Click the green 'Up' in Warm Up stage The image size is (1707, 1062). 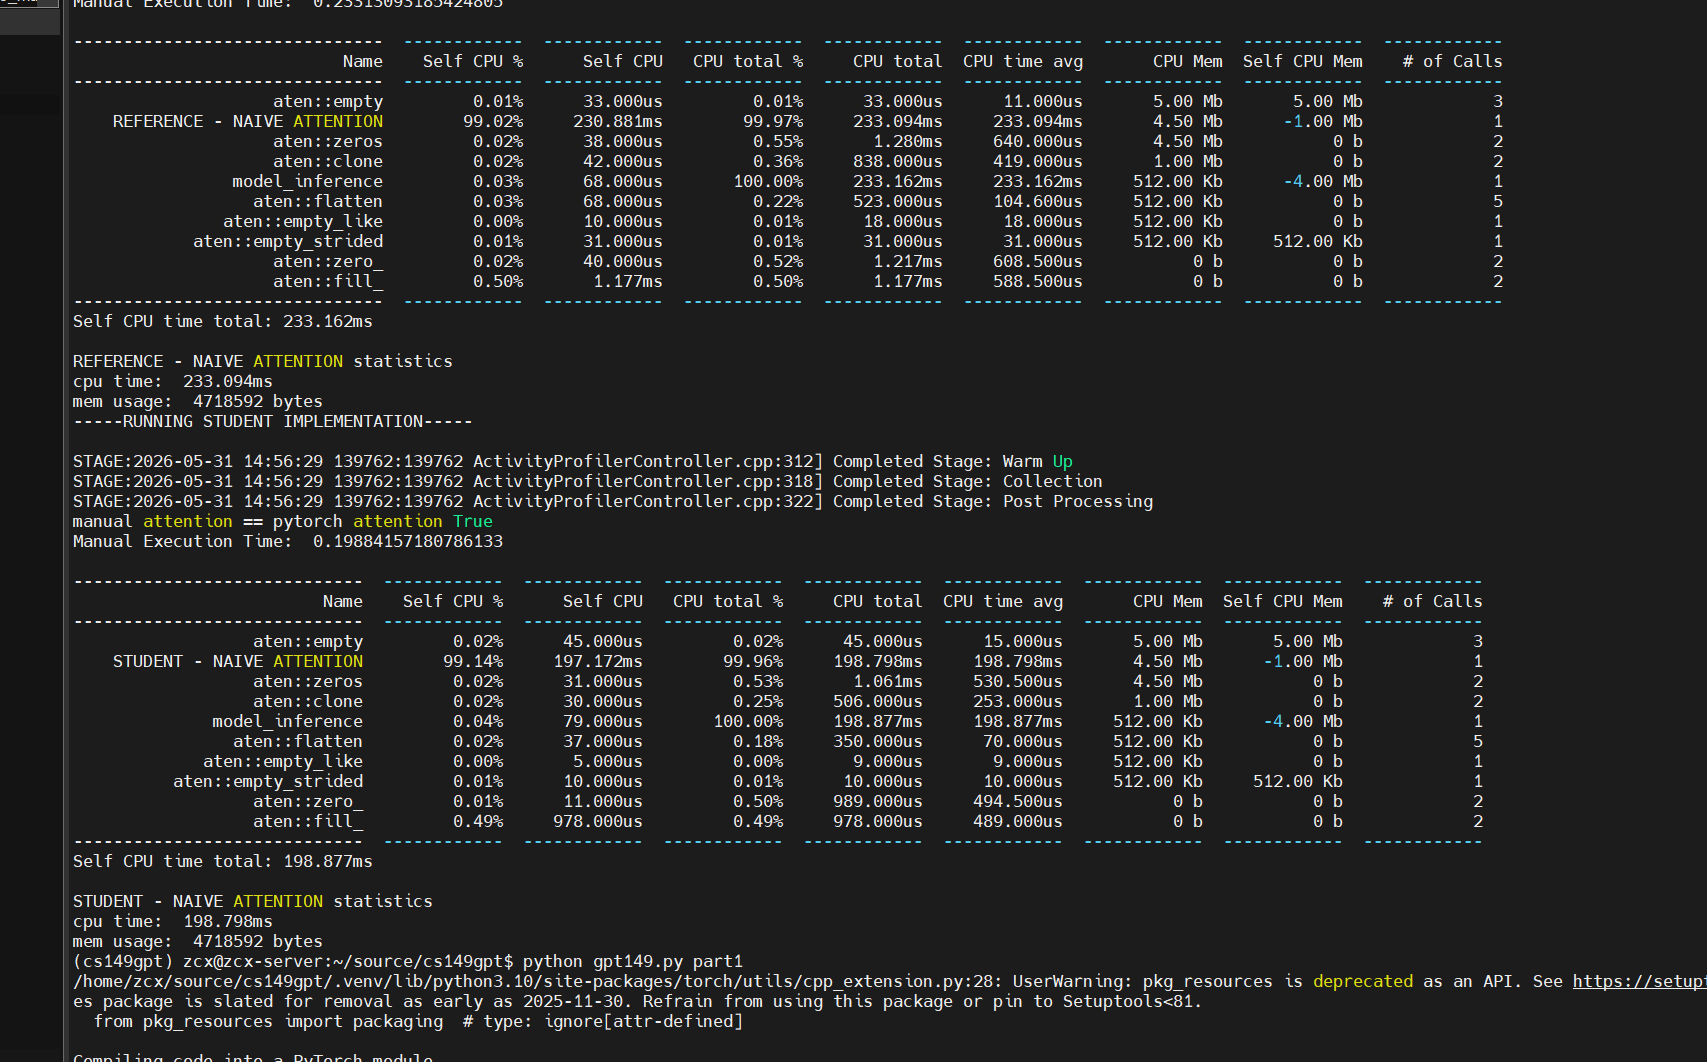pyautogui.click(x=1062, y=461)
